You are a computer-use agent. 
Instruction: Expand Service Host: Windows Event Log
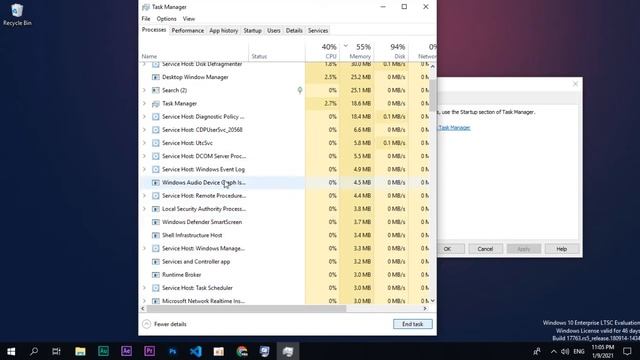144,169
